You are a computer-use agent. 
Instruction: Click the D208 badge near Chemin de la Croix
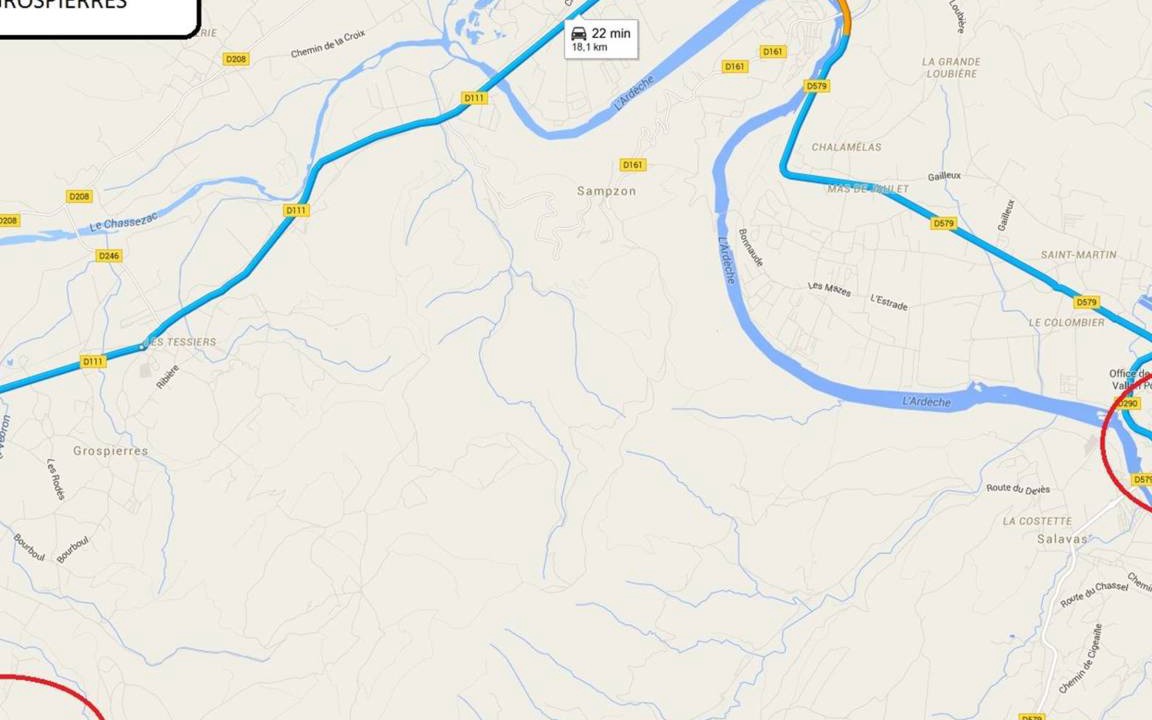(236, 59)
